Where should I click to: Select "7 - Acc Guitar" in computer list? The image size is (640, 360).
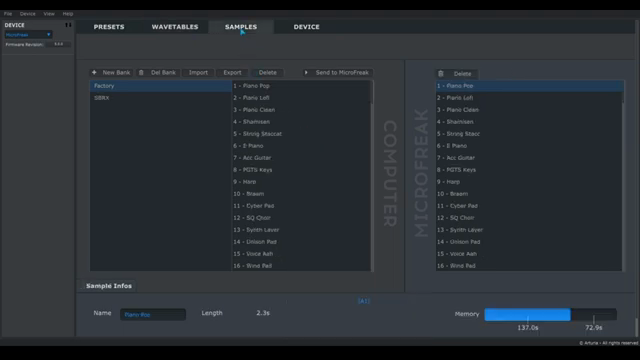[x=301, y=158]
